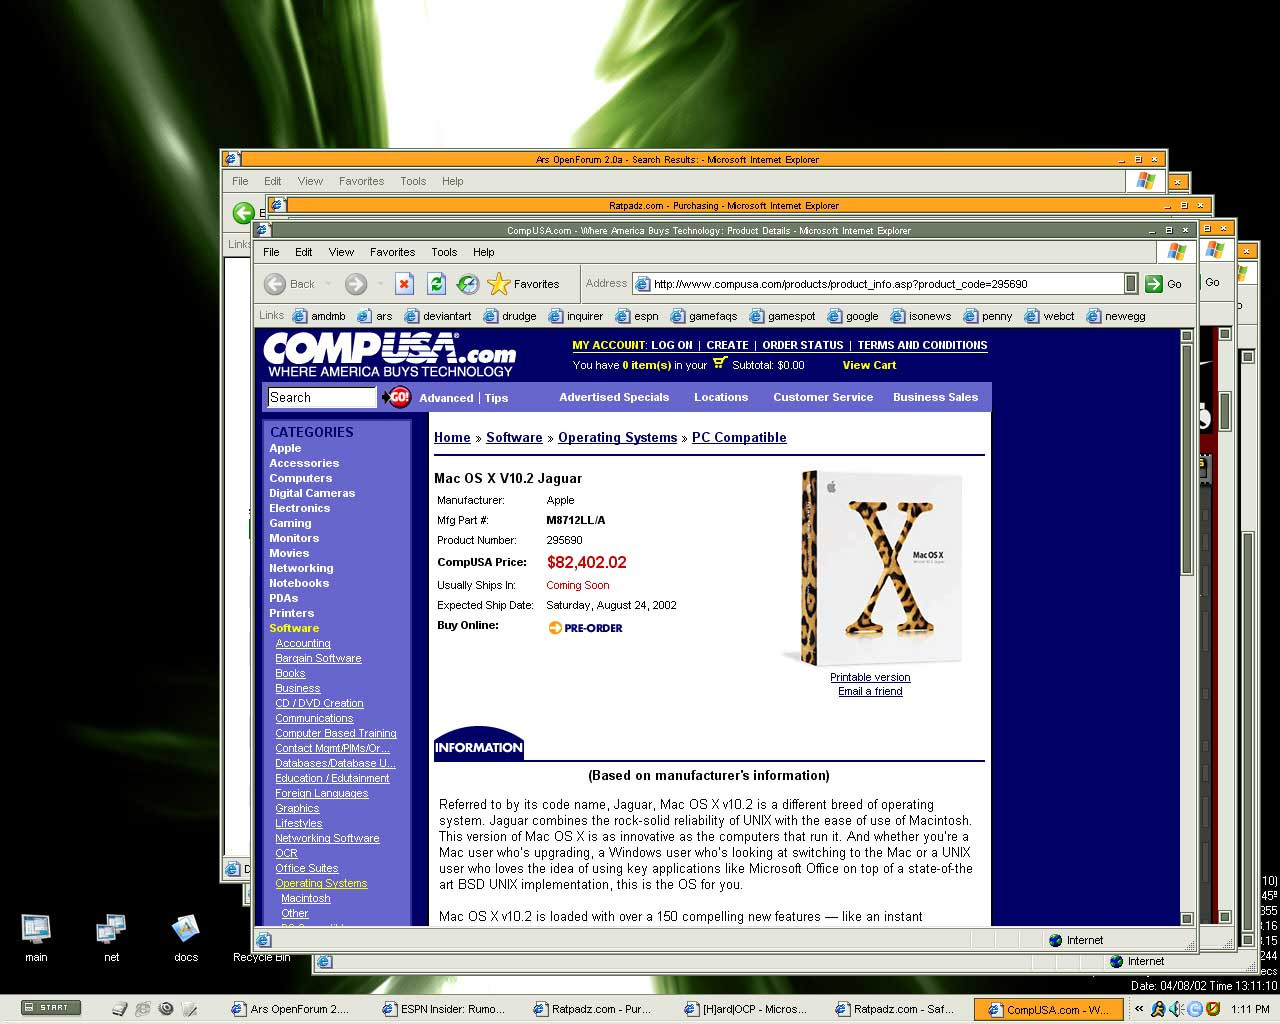Click the back arrow in Ars OpenForum window
This screenshot has height=1024, width=1280.
pos(243,212)
